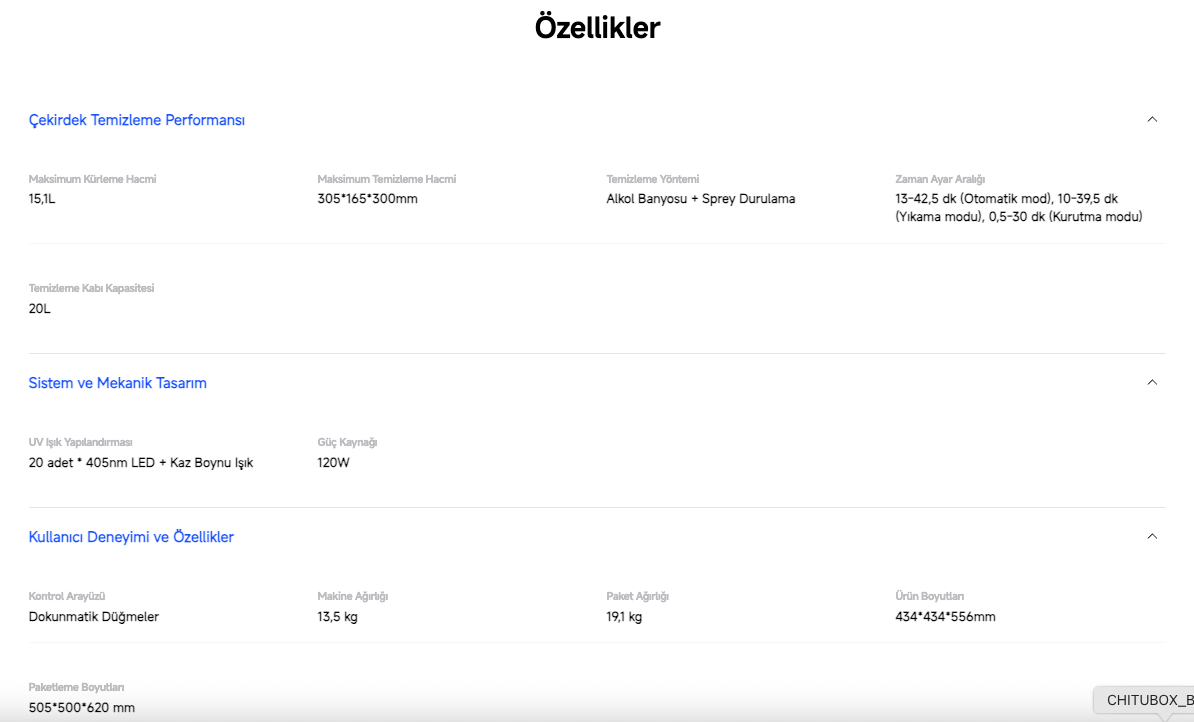The width and height of the screenshot is (1194, 722).
Task: Click the 20L cleaning container capacity value
Action: click(x=40, y=309)
